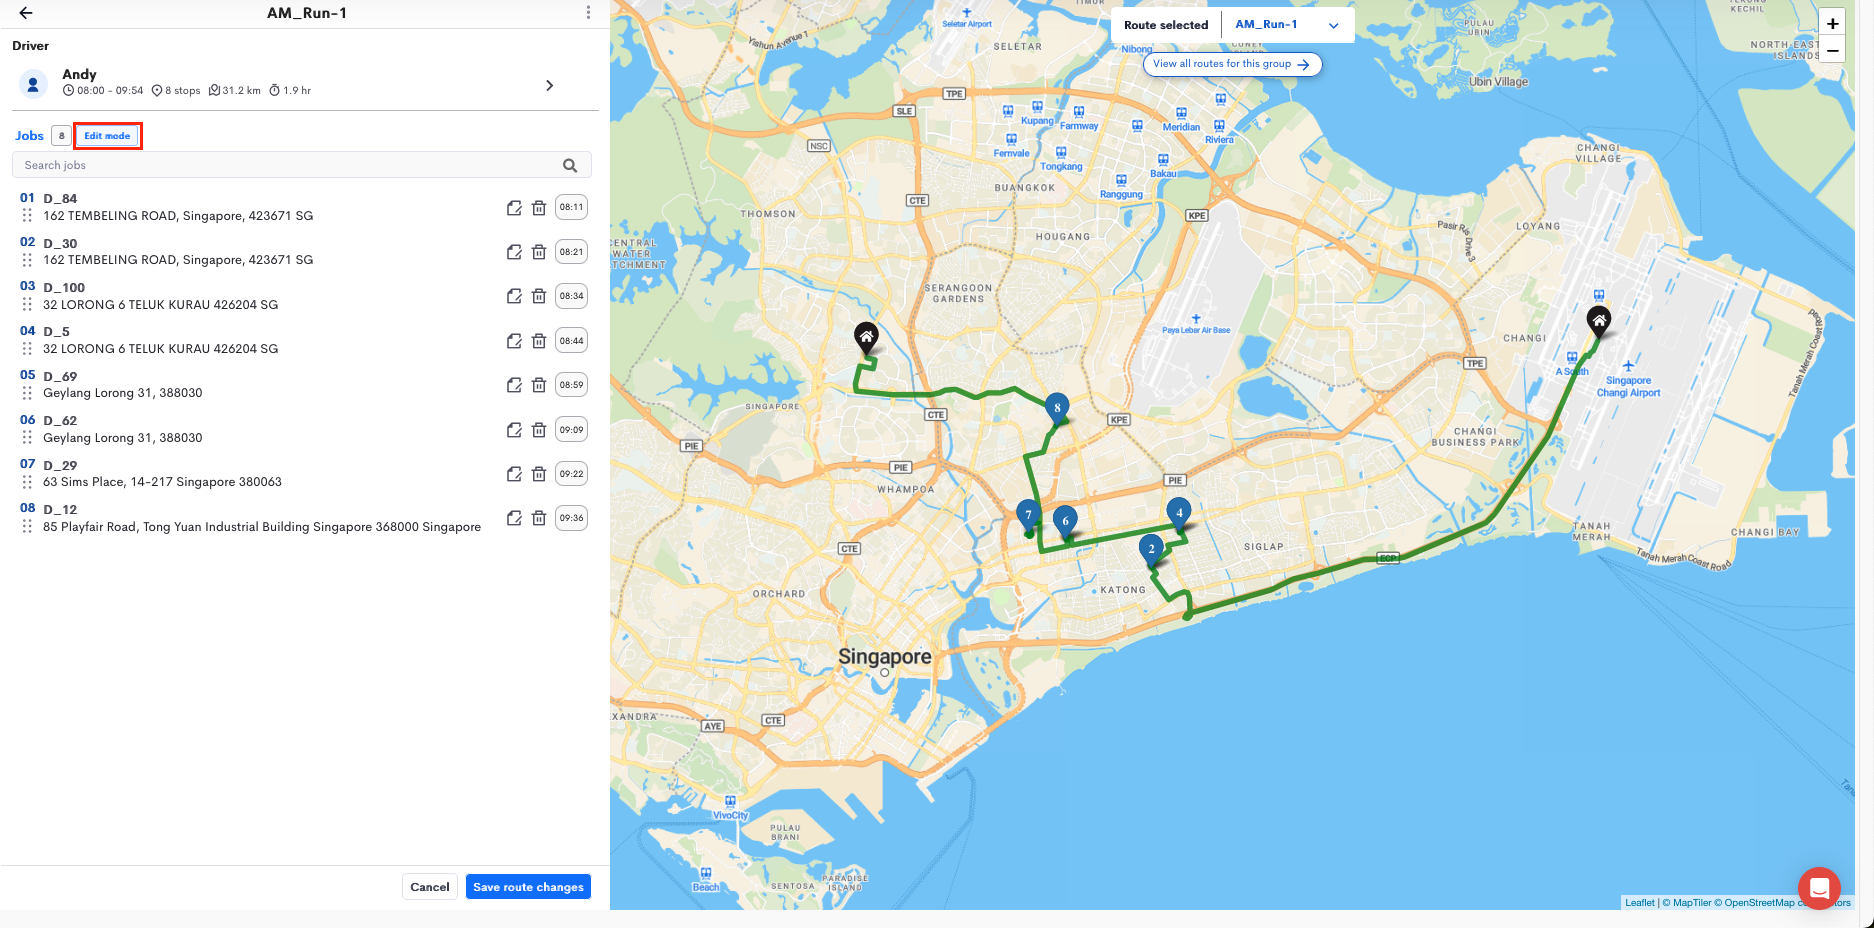Screen dimensions: 1874x928
Task: Click the drag handle of job D_100
Action: coord(27,304)
